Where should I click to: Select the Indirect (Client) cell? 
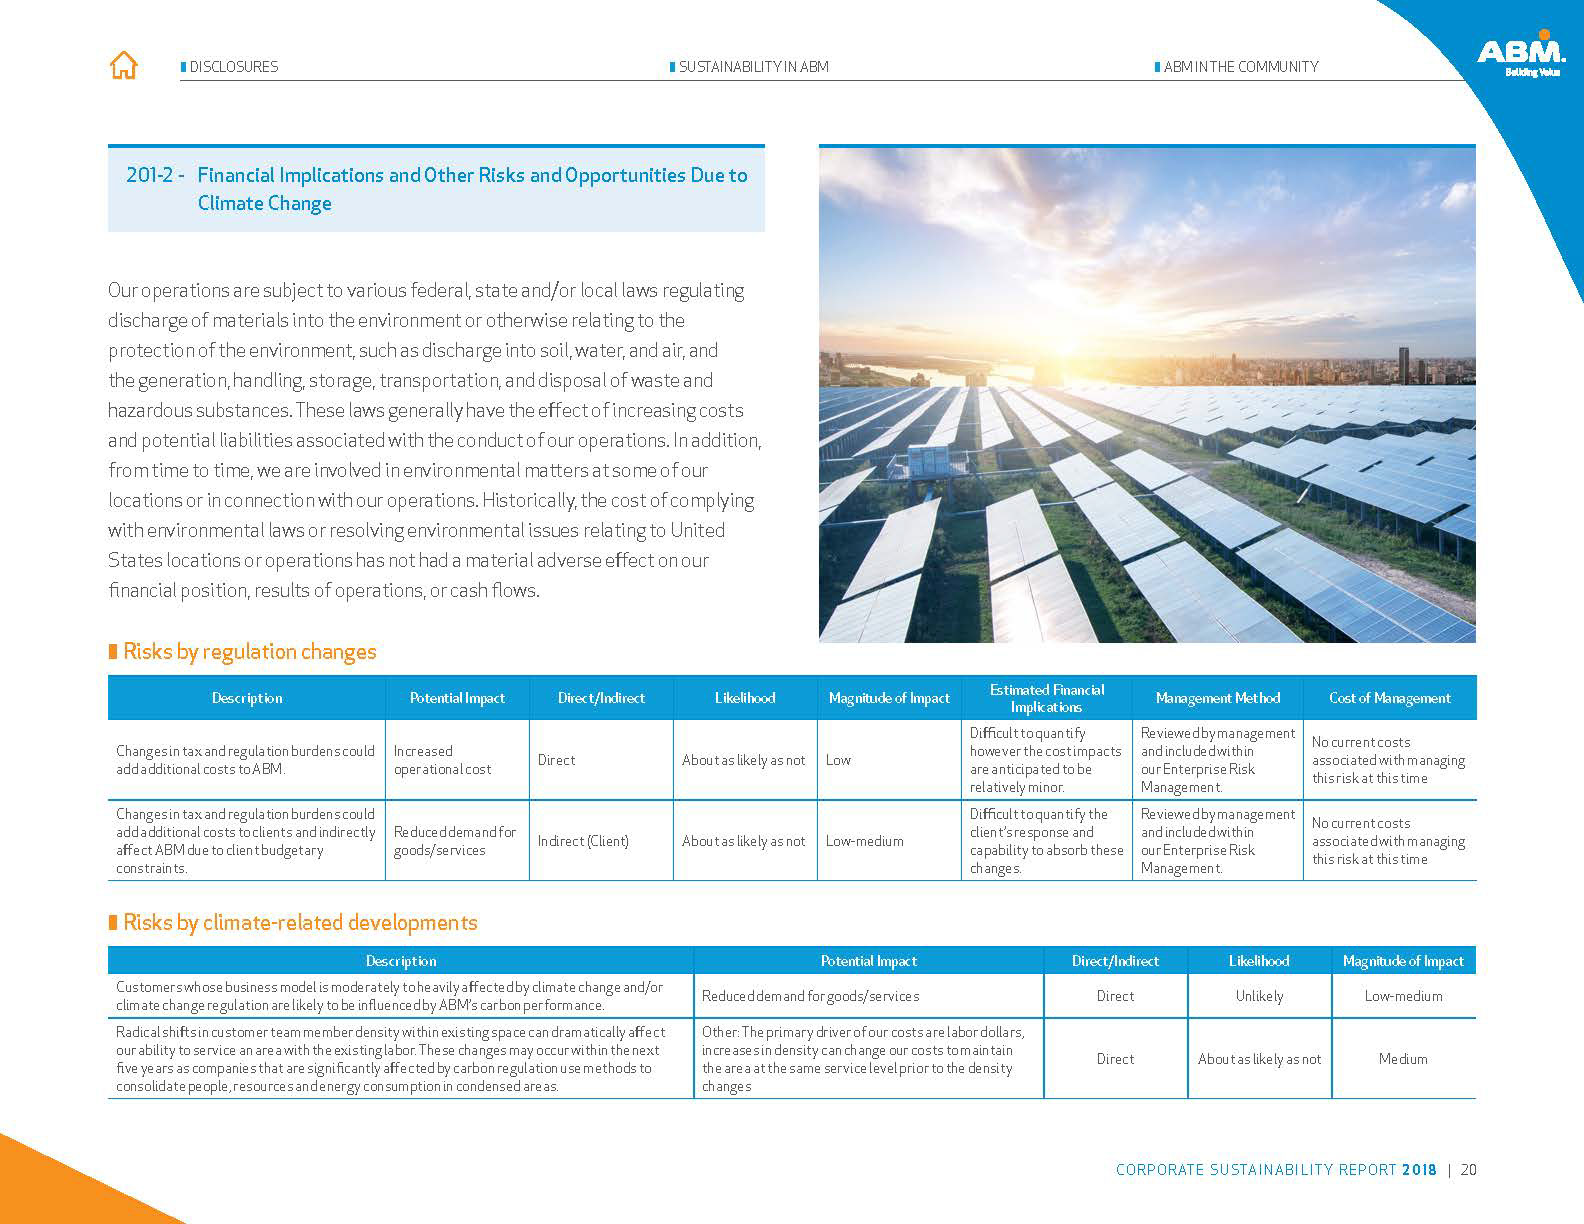tap(601, 841)
